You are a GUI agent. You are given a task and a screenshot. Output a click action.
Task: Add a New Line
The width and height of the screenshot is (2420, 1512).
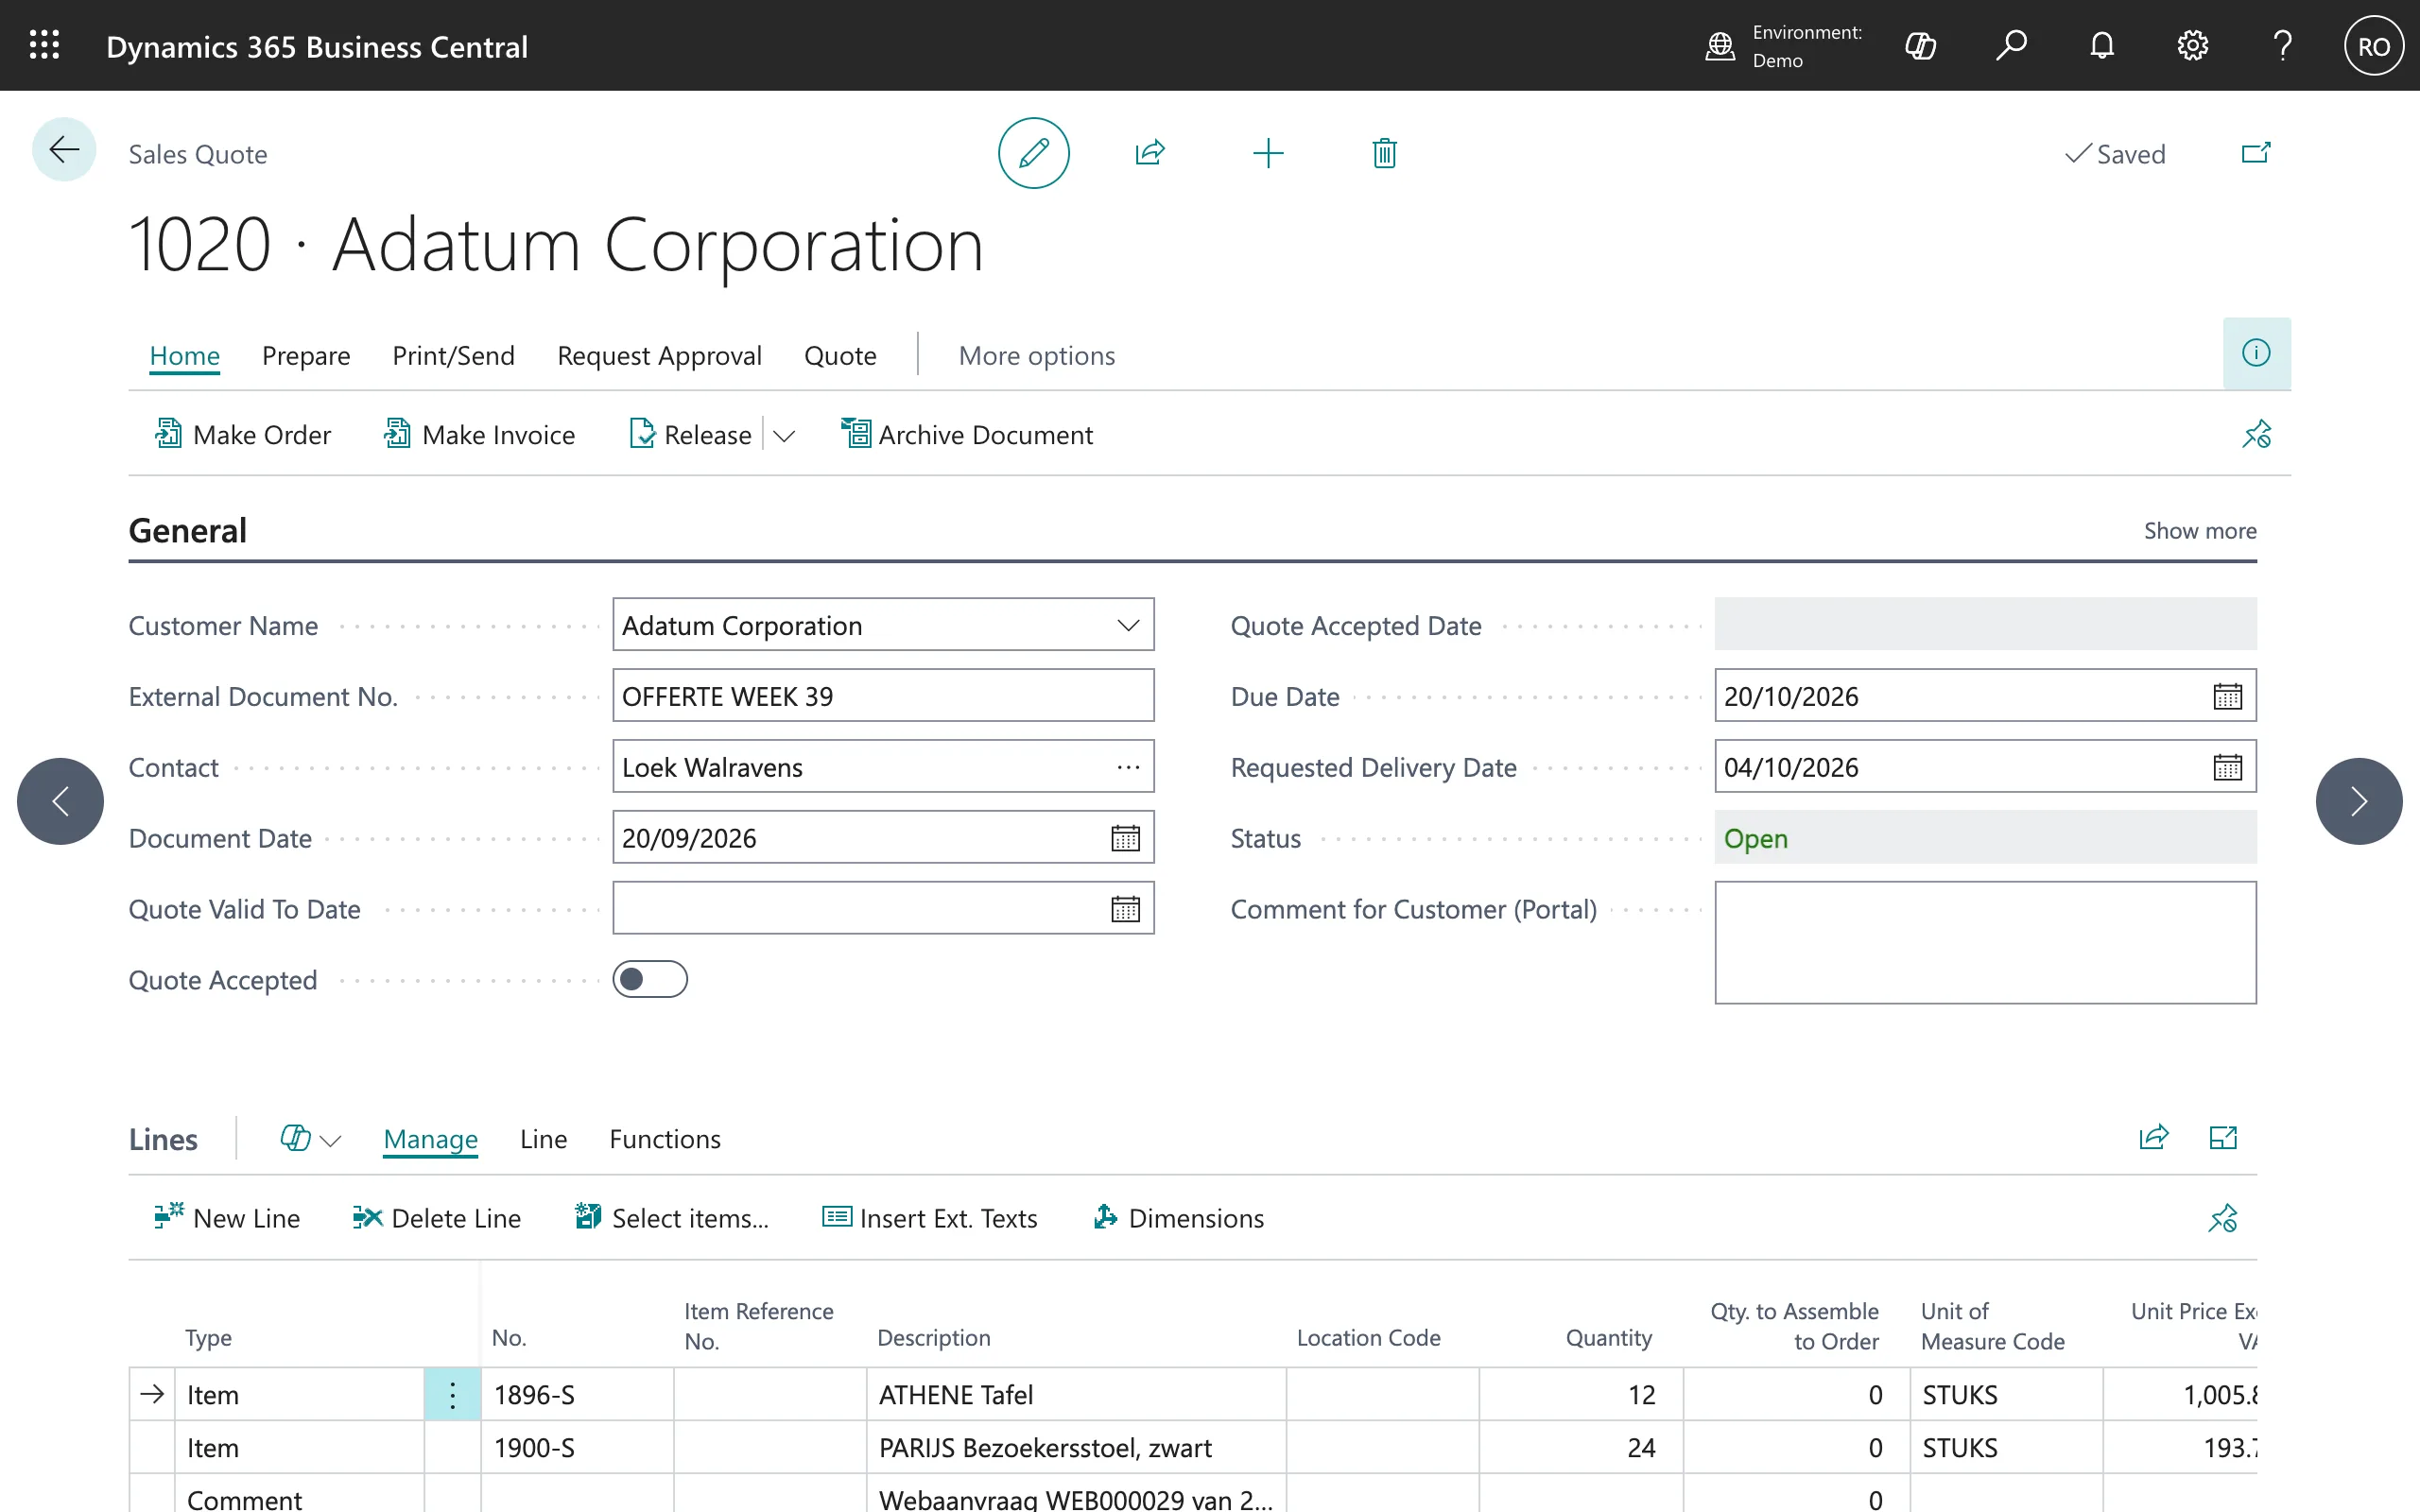click(x=227, y=1218)
